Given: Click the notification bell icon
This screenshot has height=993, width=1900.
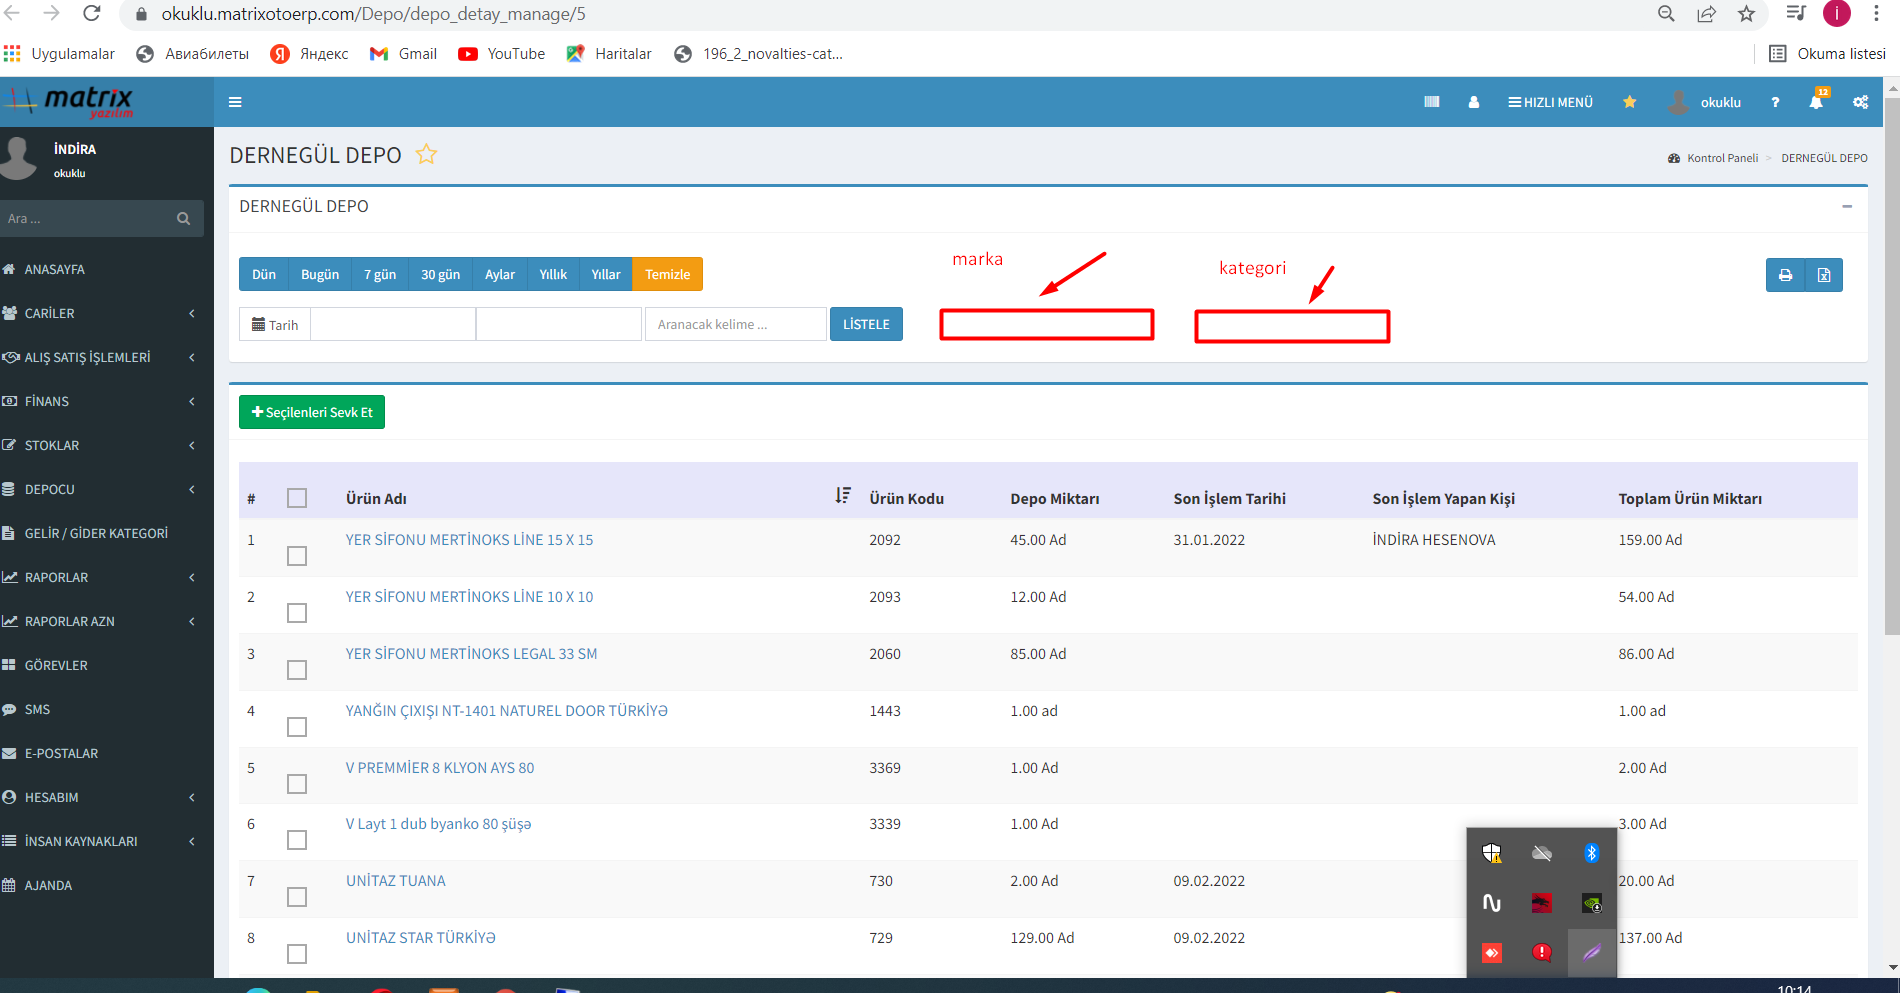Looking at the screenshot, I should 1816,102.
